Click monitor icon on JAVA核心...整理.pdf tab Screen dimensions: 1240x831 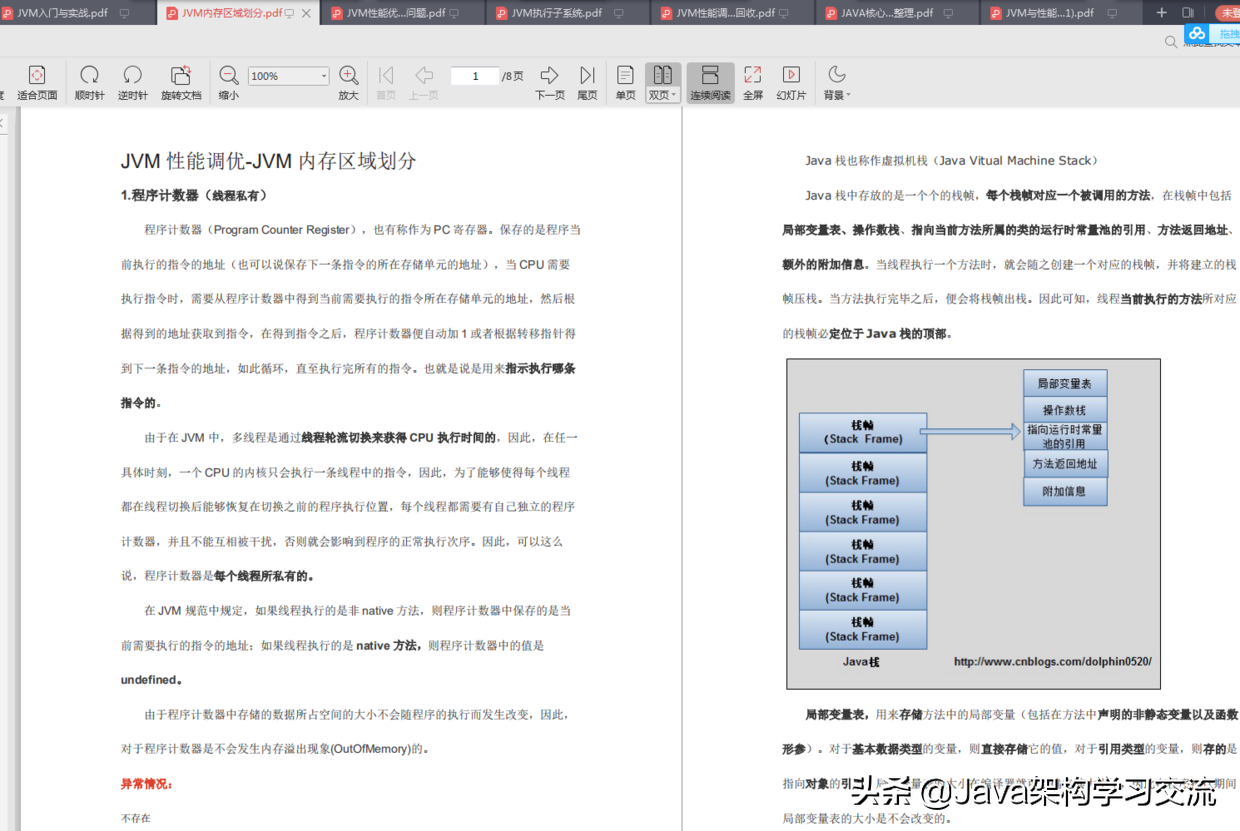coord(949,13)
